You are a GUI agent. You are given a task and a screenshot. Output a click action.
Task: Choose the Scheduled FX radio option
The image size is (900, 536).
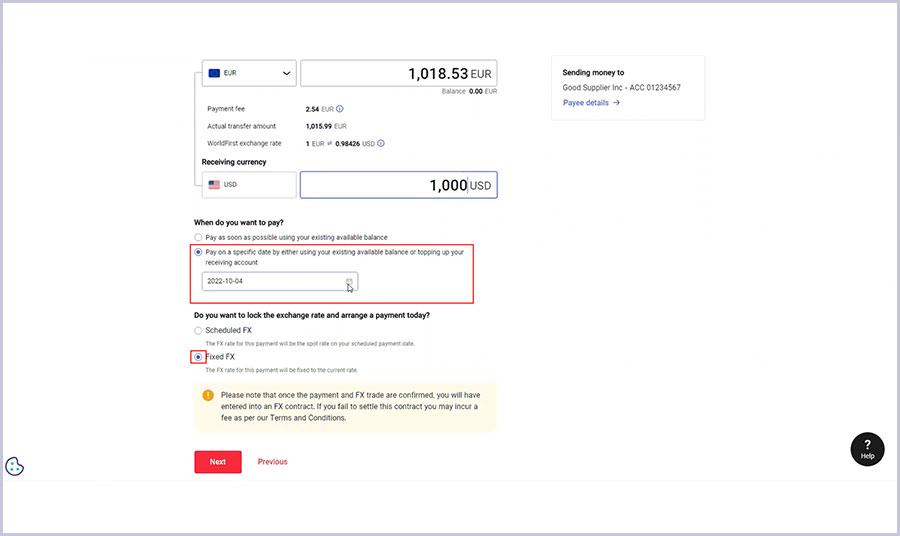pyautogui.click(x=198, y=330)
